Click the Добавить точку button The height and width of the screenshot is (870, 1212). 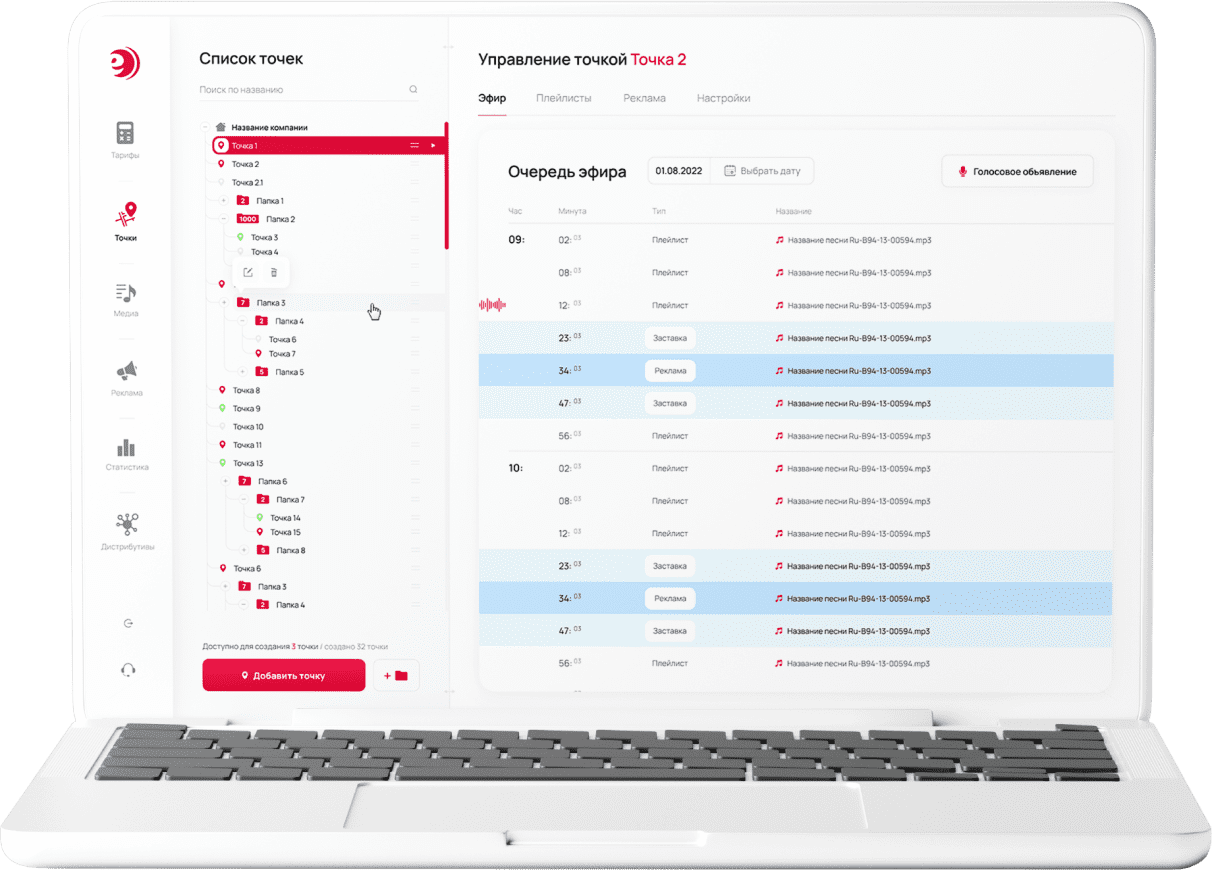pos(283,676)
